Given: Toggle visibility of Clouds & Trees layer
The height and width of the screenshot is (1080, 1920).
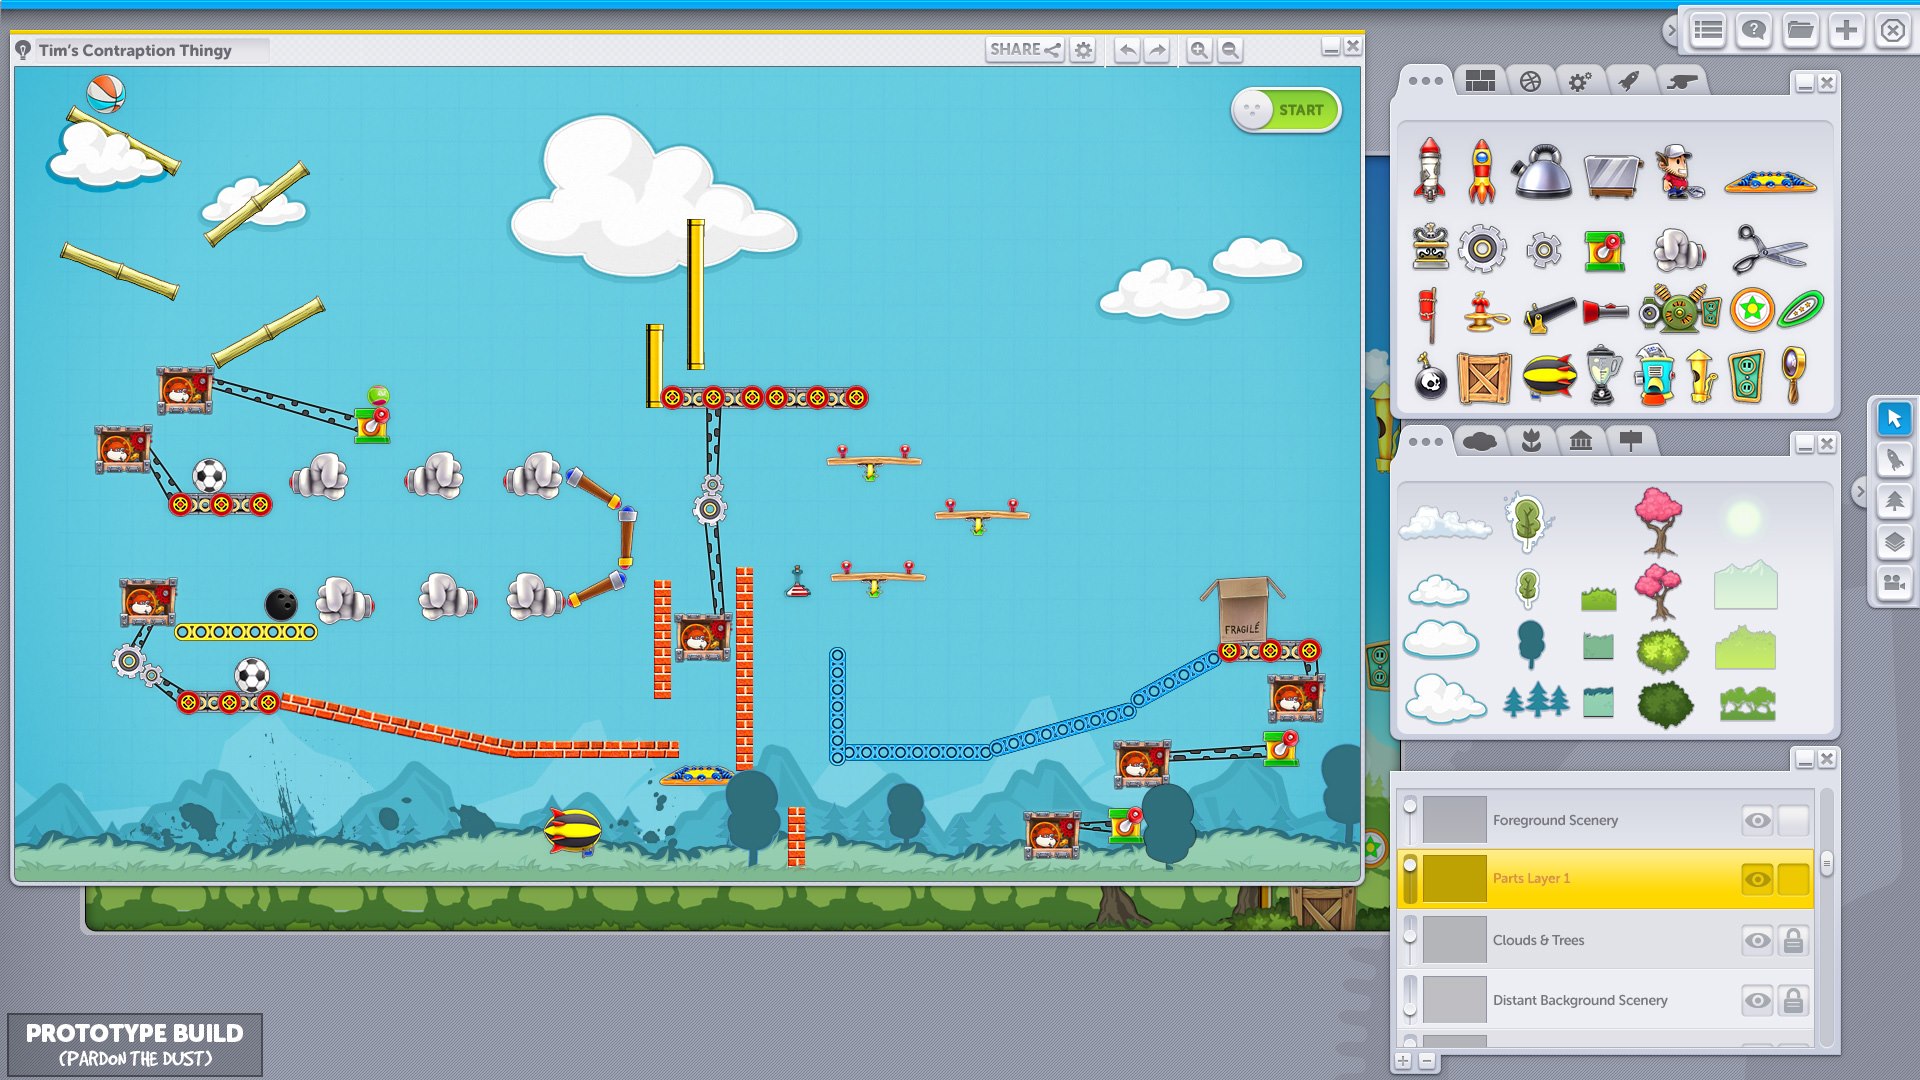Looking at the screenshot, I should [1757, 940].
